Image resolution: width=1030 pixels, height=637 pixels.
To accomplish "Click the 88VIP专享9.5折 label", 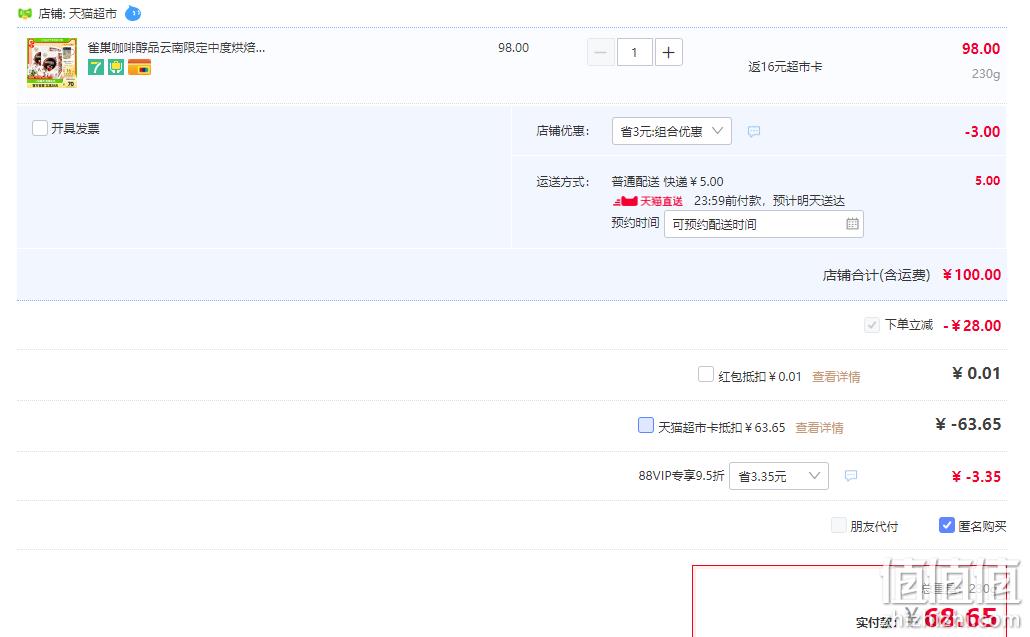I will point(681,475).
